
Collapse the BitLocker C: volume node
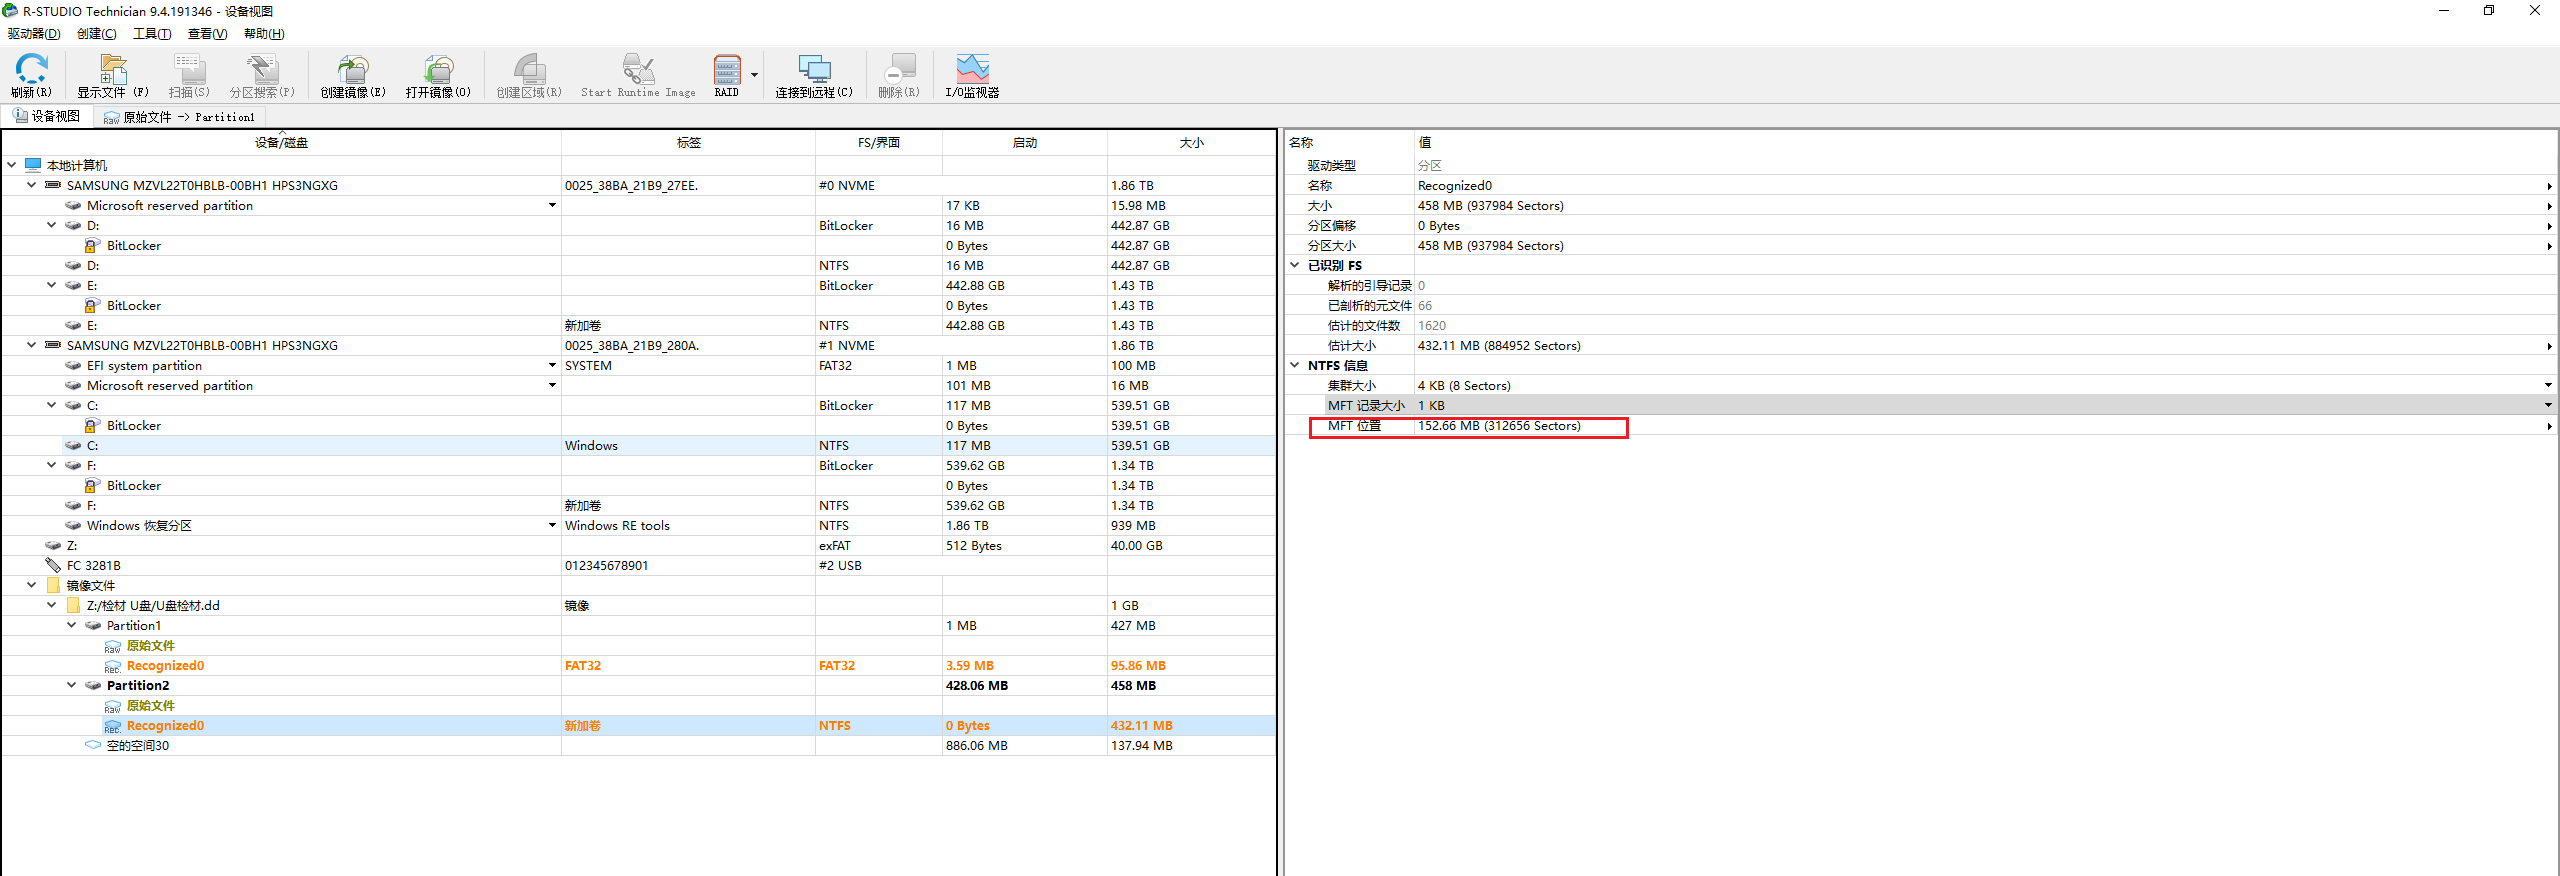[51, 405]
